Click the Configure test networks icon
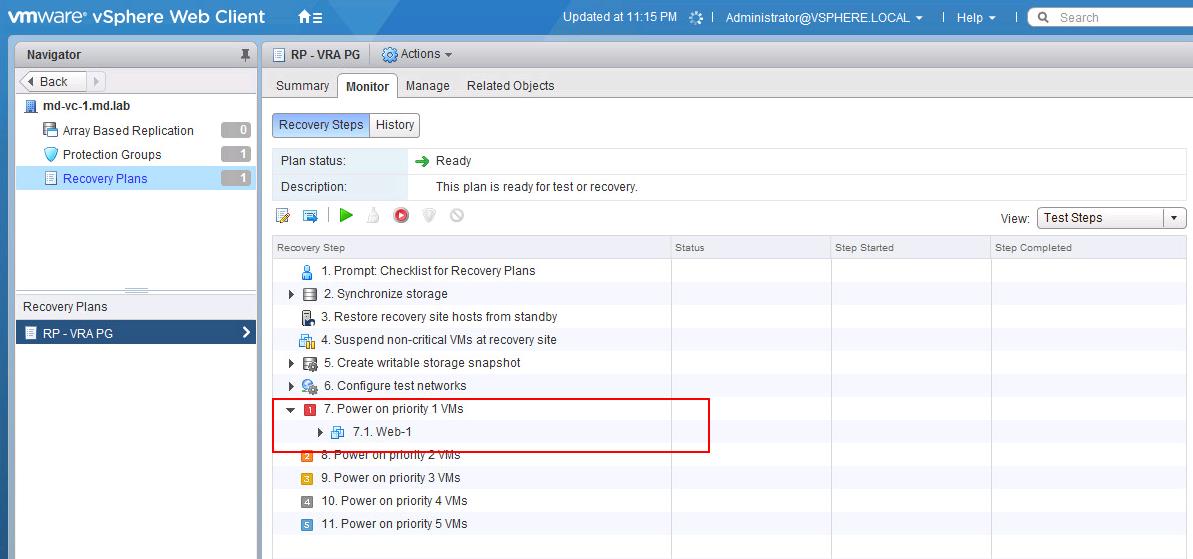This screenshot has width=1193, height=559. click(x=310, y=386)
